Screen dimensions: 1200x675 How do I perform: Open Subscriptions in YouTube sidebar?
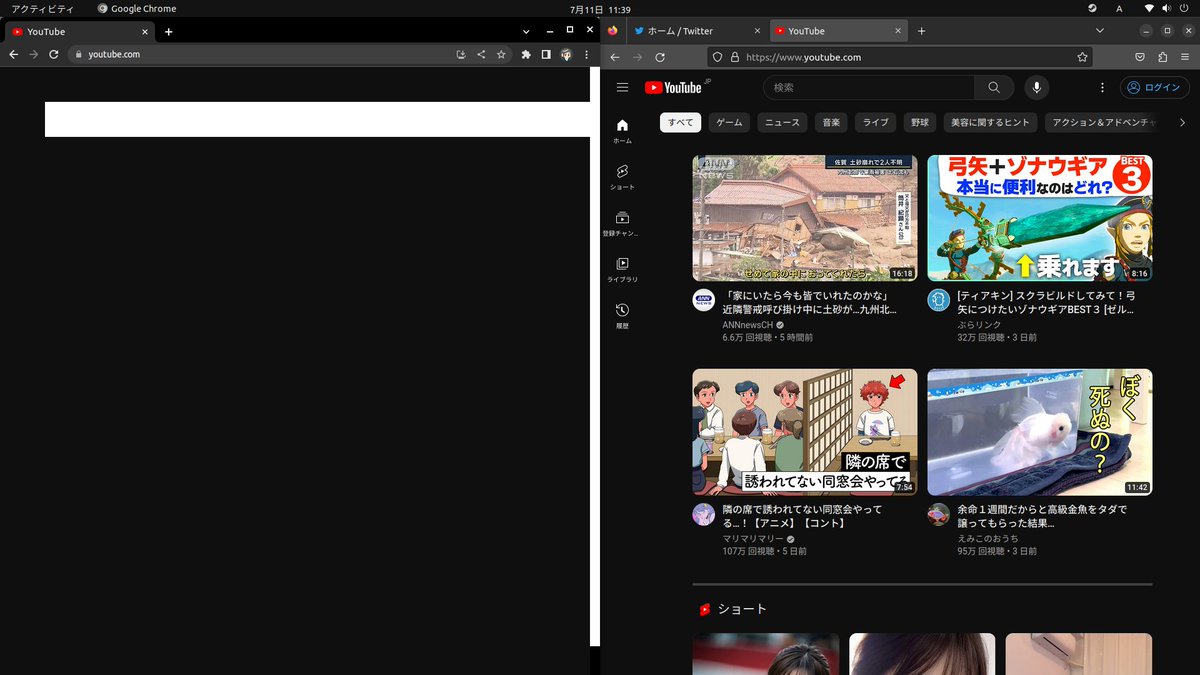622,223
